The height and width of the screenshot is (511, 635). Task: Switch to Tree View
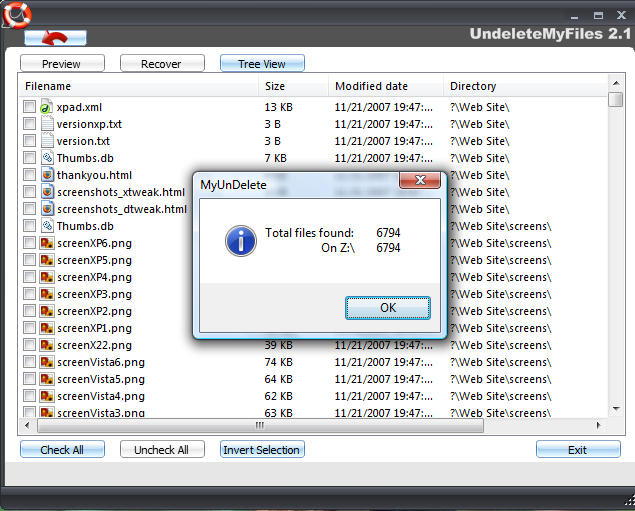(x=262, y=64)
